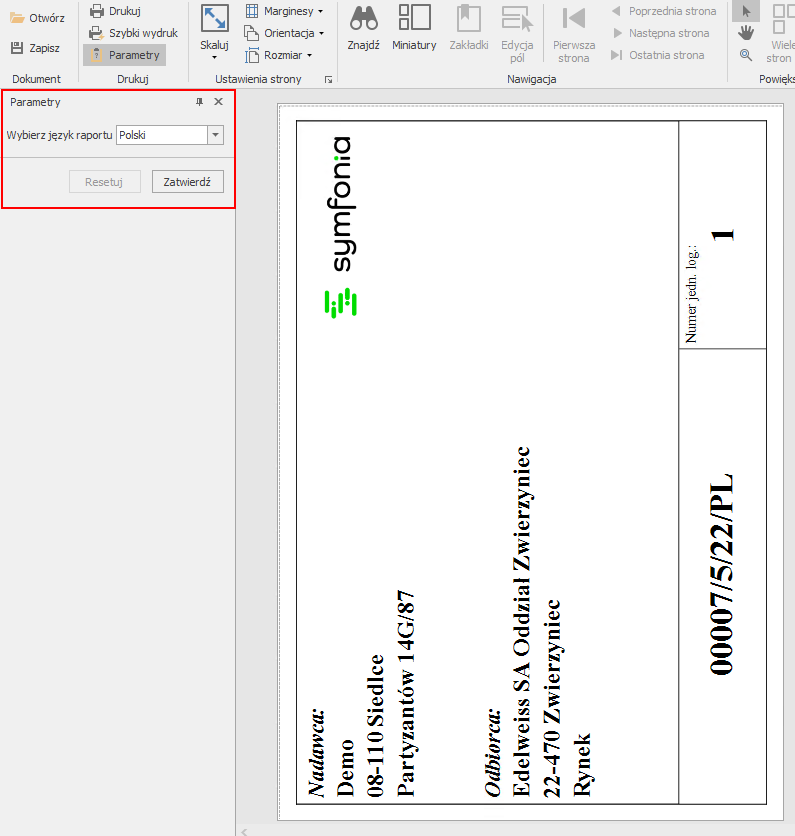Expand the Rozmiar page size menu

coord(280,55)
